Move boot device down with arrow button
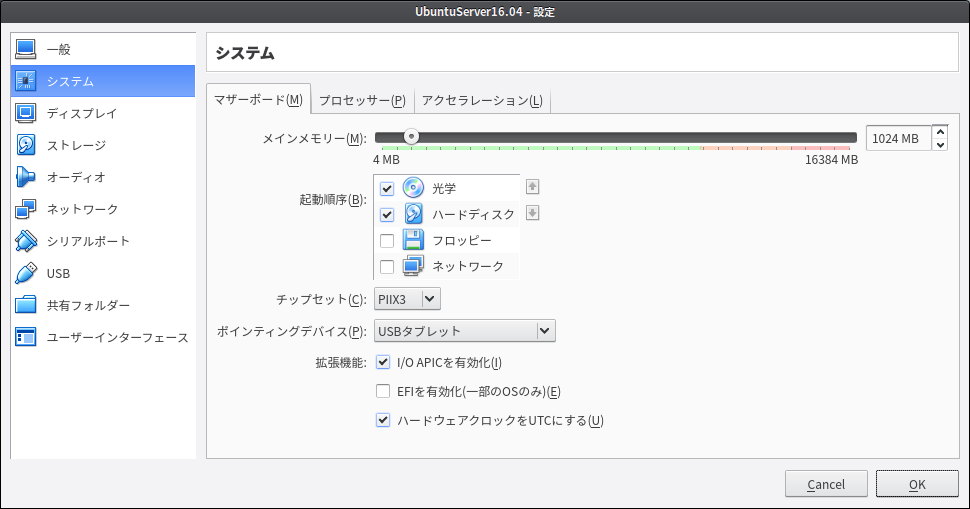This screenshot has height=509, width=970. click(532, 213)
